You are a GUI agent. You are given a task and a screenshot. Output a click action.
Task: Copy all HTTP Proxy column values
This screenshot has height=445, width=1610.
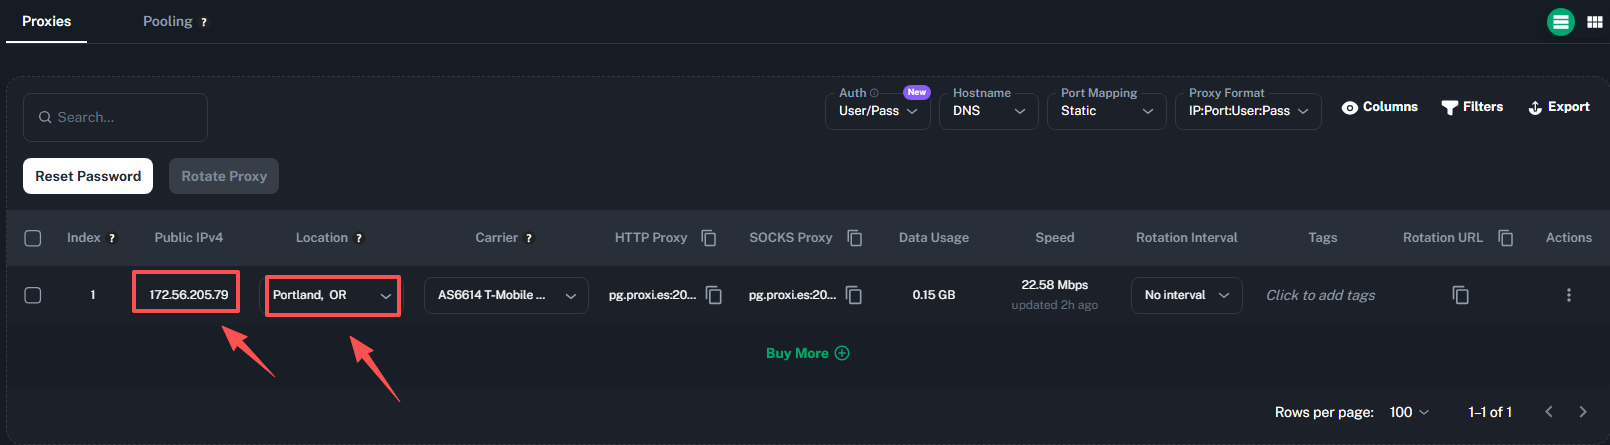pyautogui.click(x=709, y=238)
